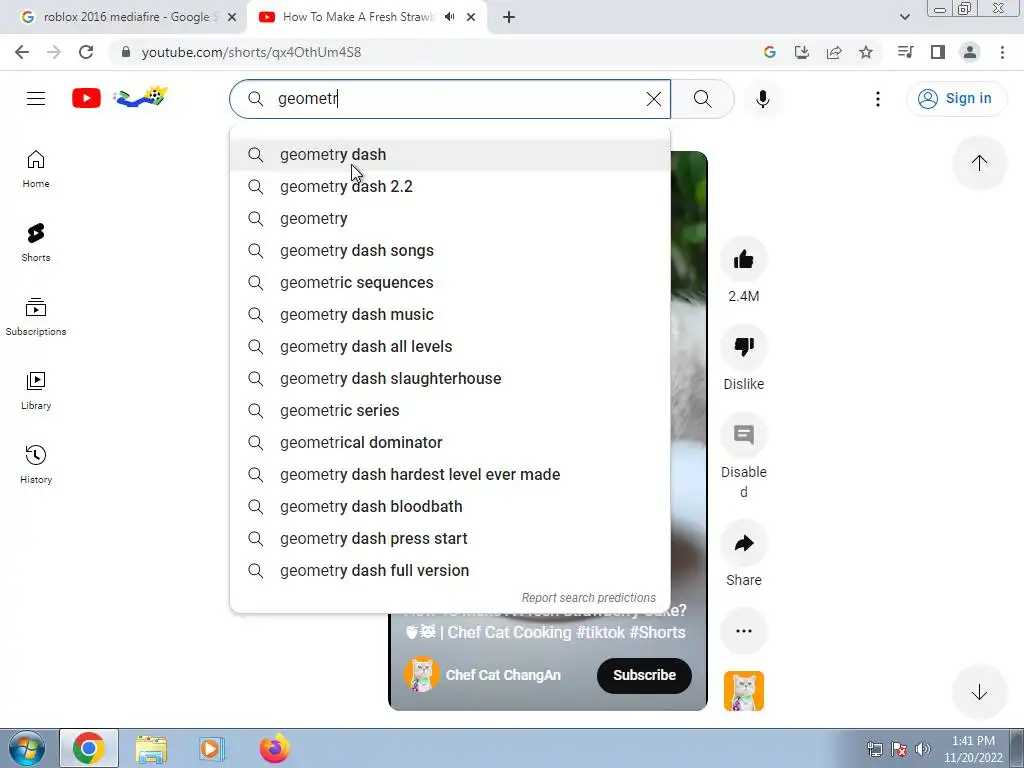
Task: Click the YouTube logo
Action: 86,99
